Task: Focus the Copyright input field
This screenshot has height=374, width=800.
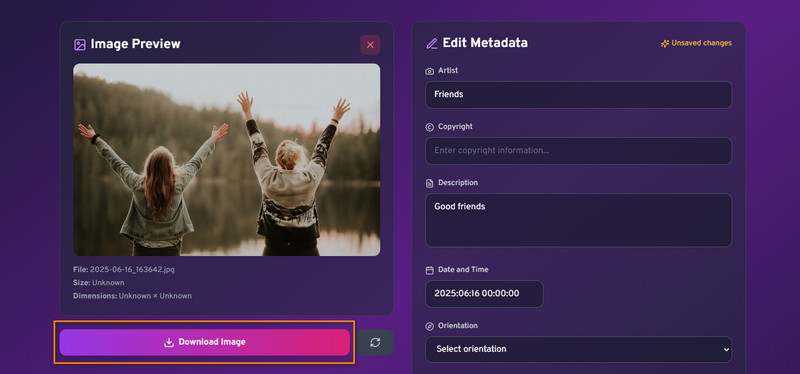Action: 579,151
